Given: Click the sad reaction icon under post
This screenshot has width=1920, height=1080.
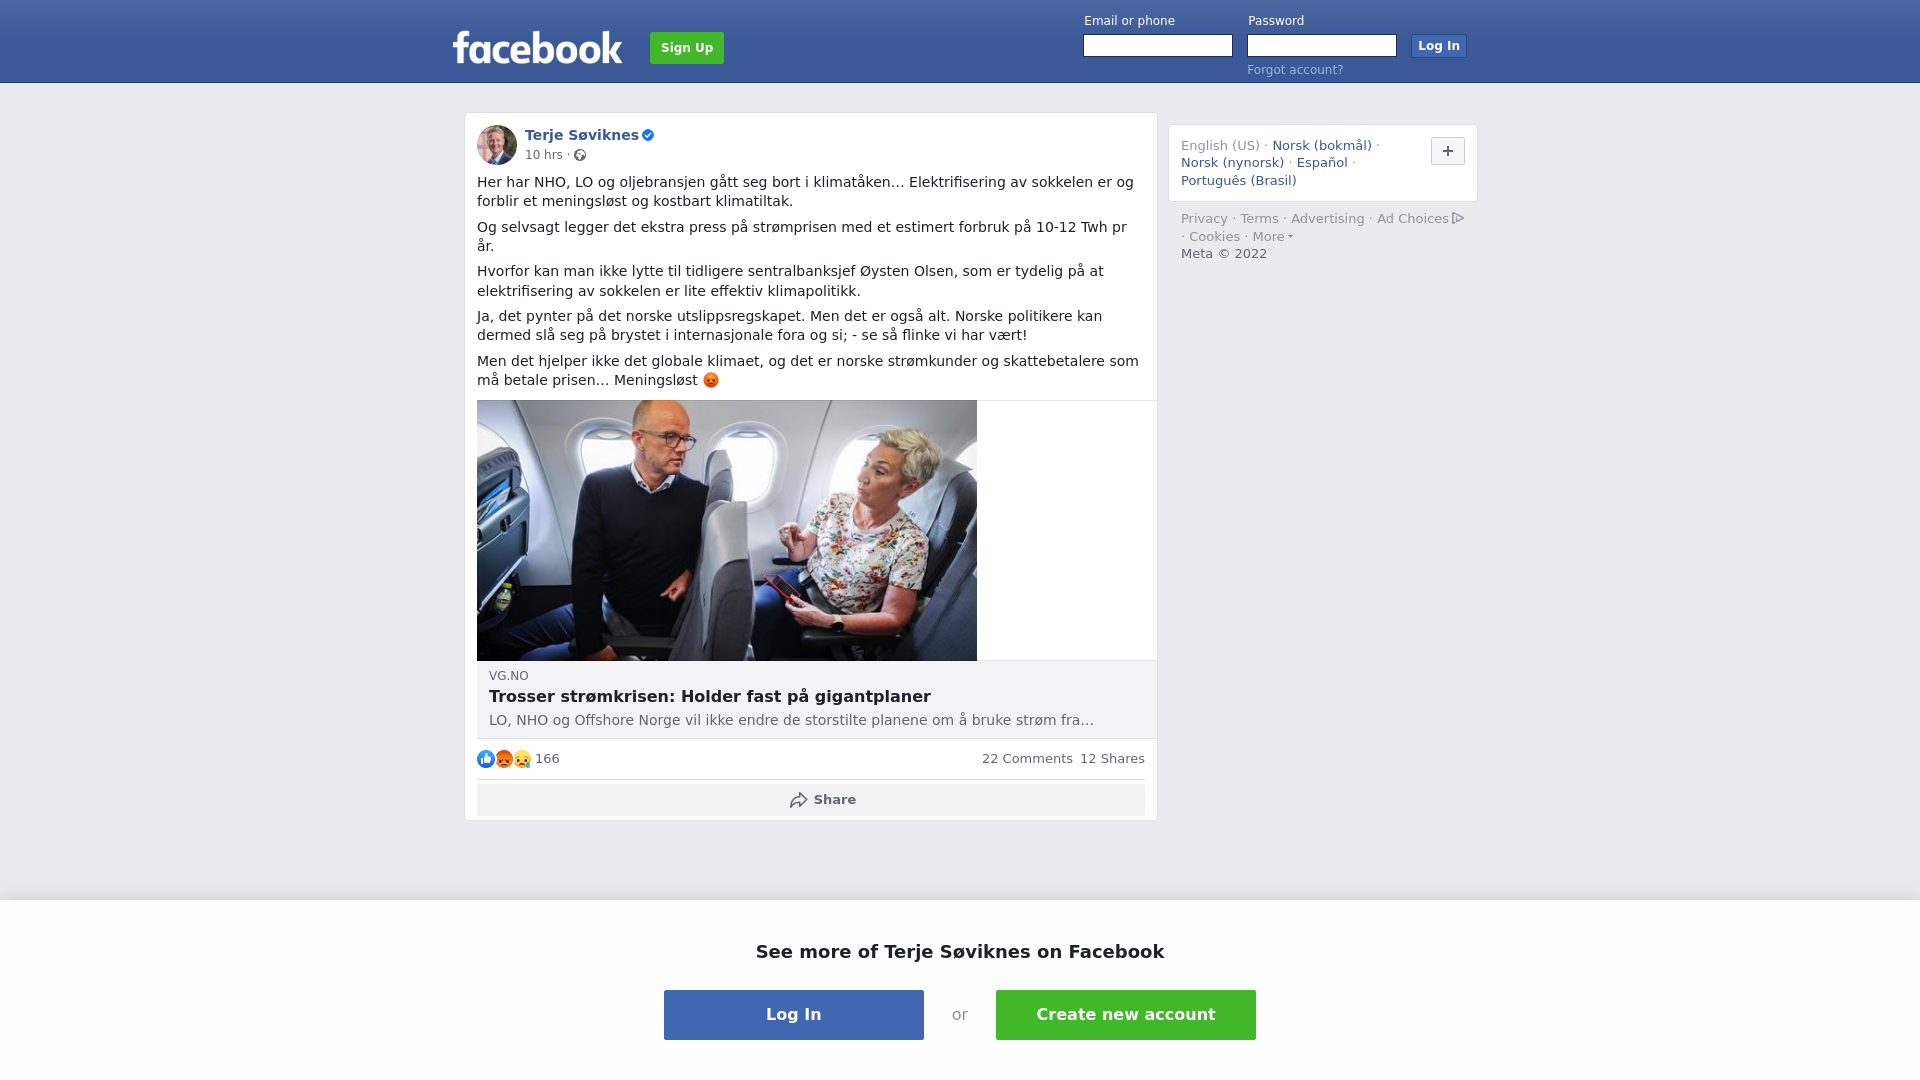Looking at the screenshot, I should 522,759.
